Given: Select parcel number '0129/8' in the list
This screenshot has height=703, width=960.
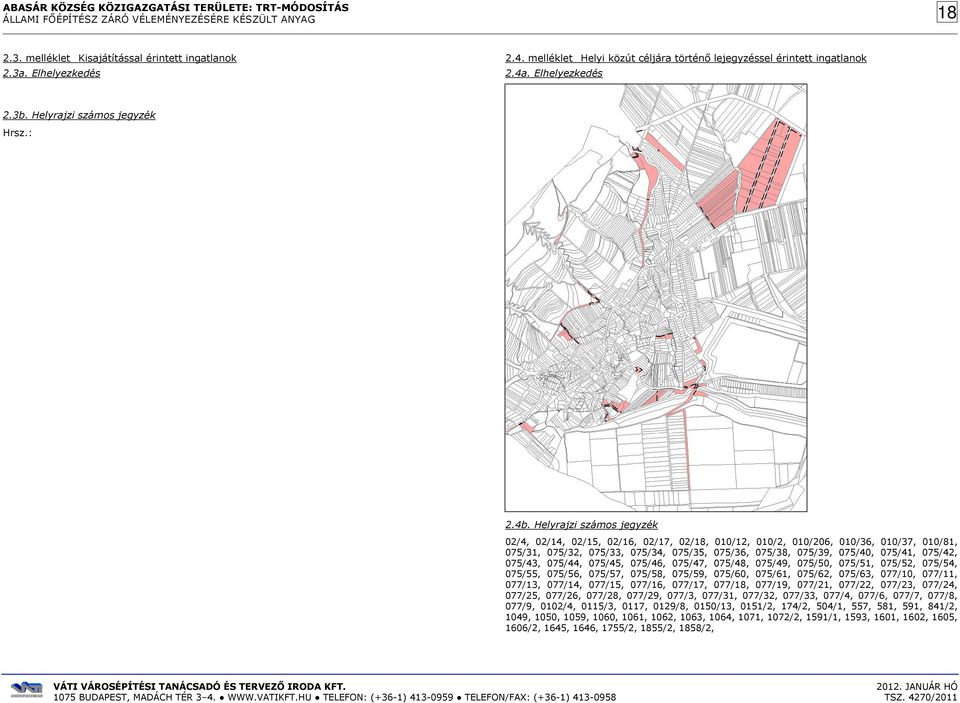Looking at the screenshot, I should pyautogui.click(x=670, y=606).
